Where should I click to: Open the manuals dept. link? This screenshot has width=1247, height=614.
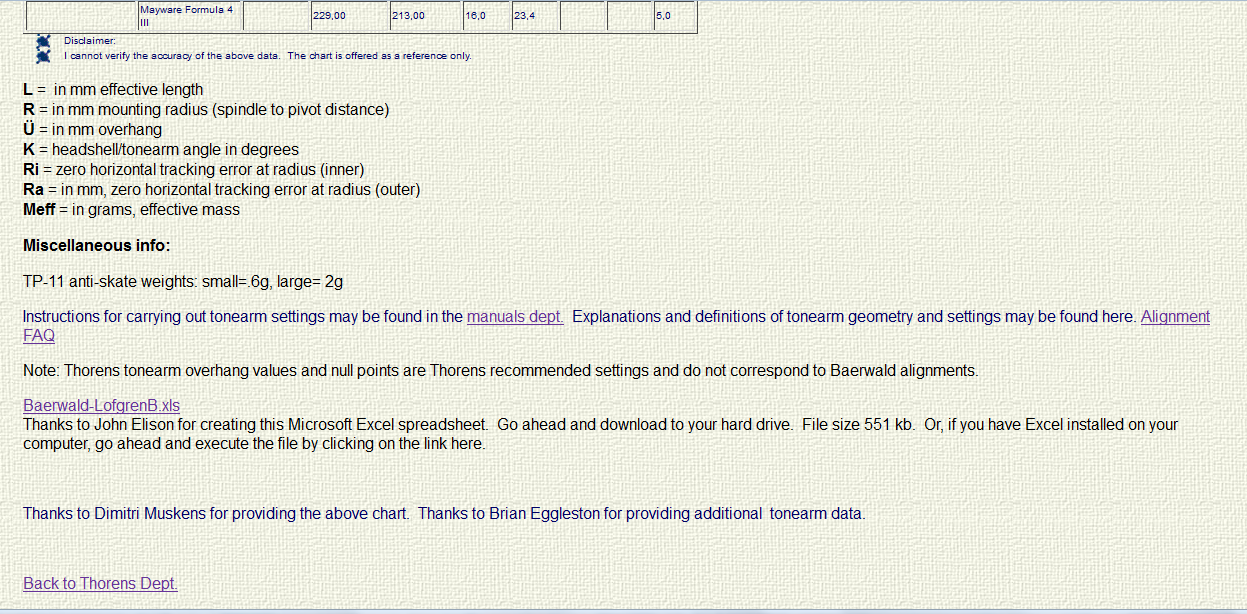tap(515, 317)
